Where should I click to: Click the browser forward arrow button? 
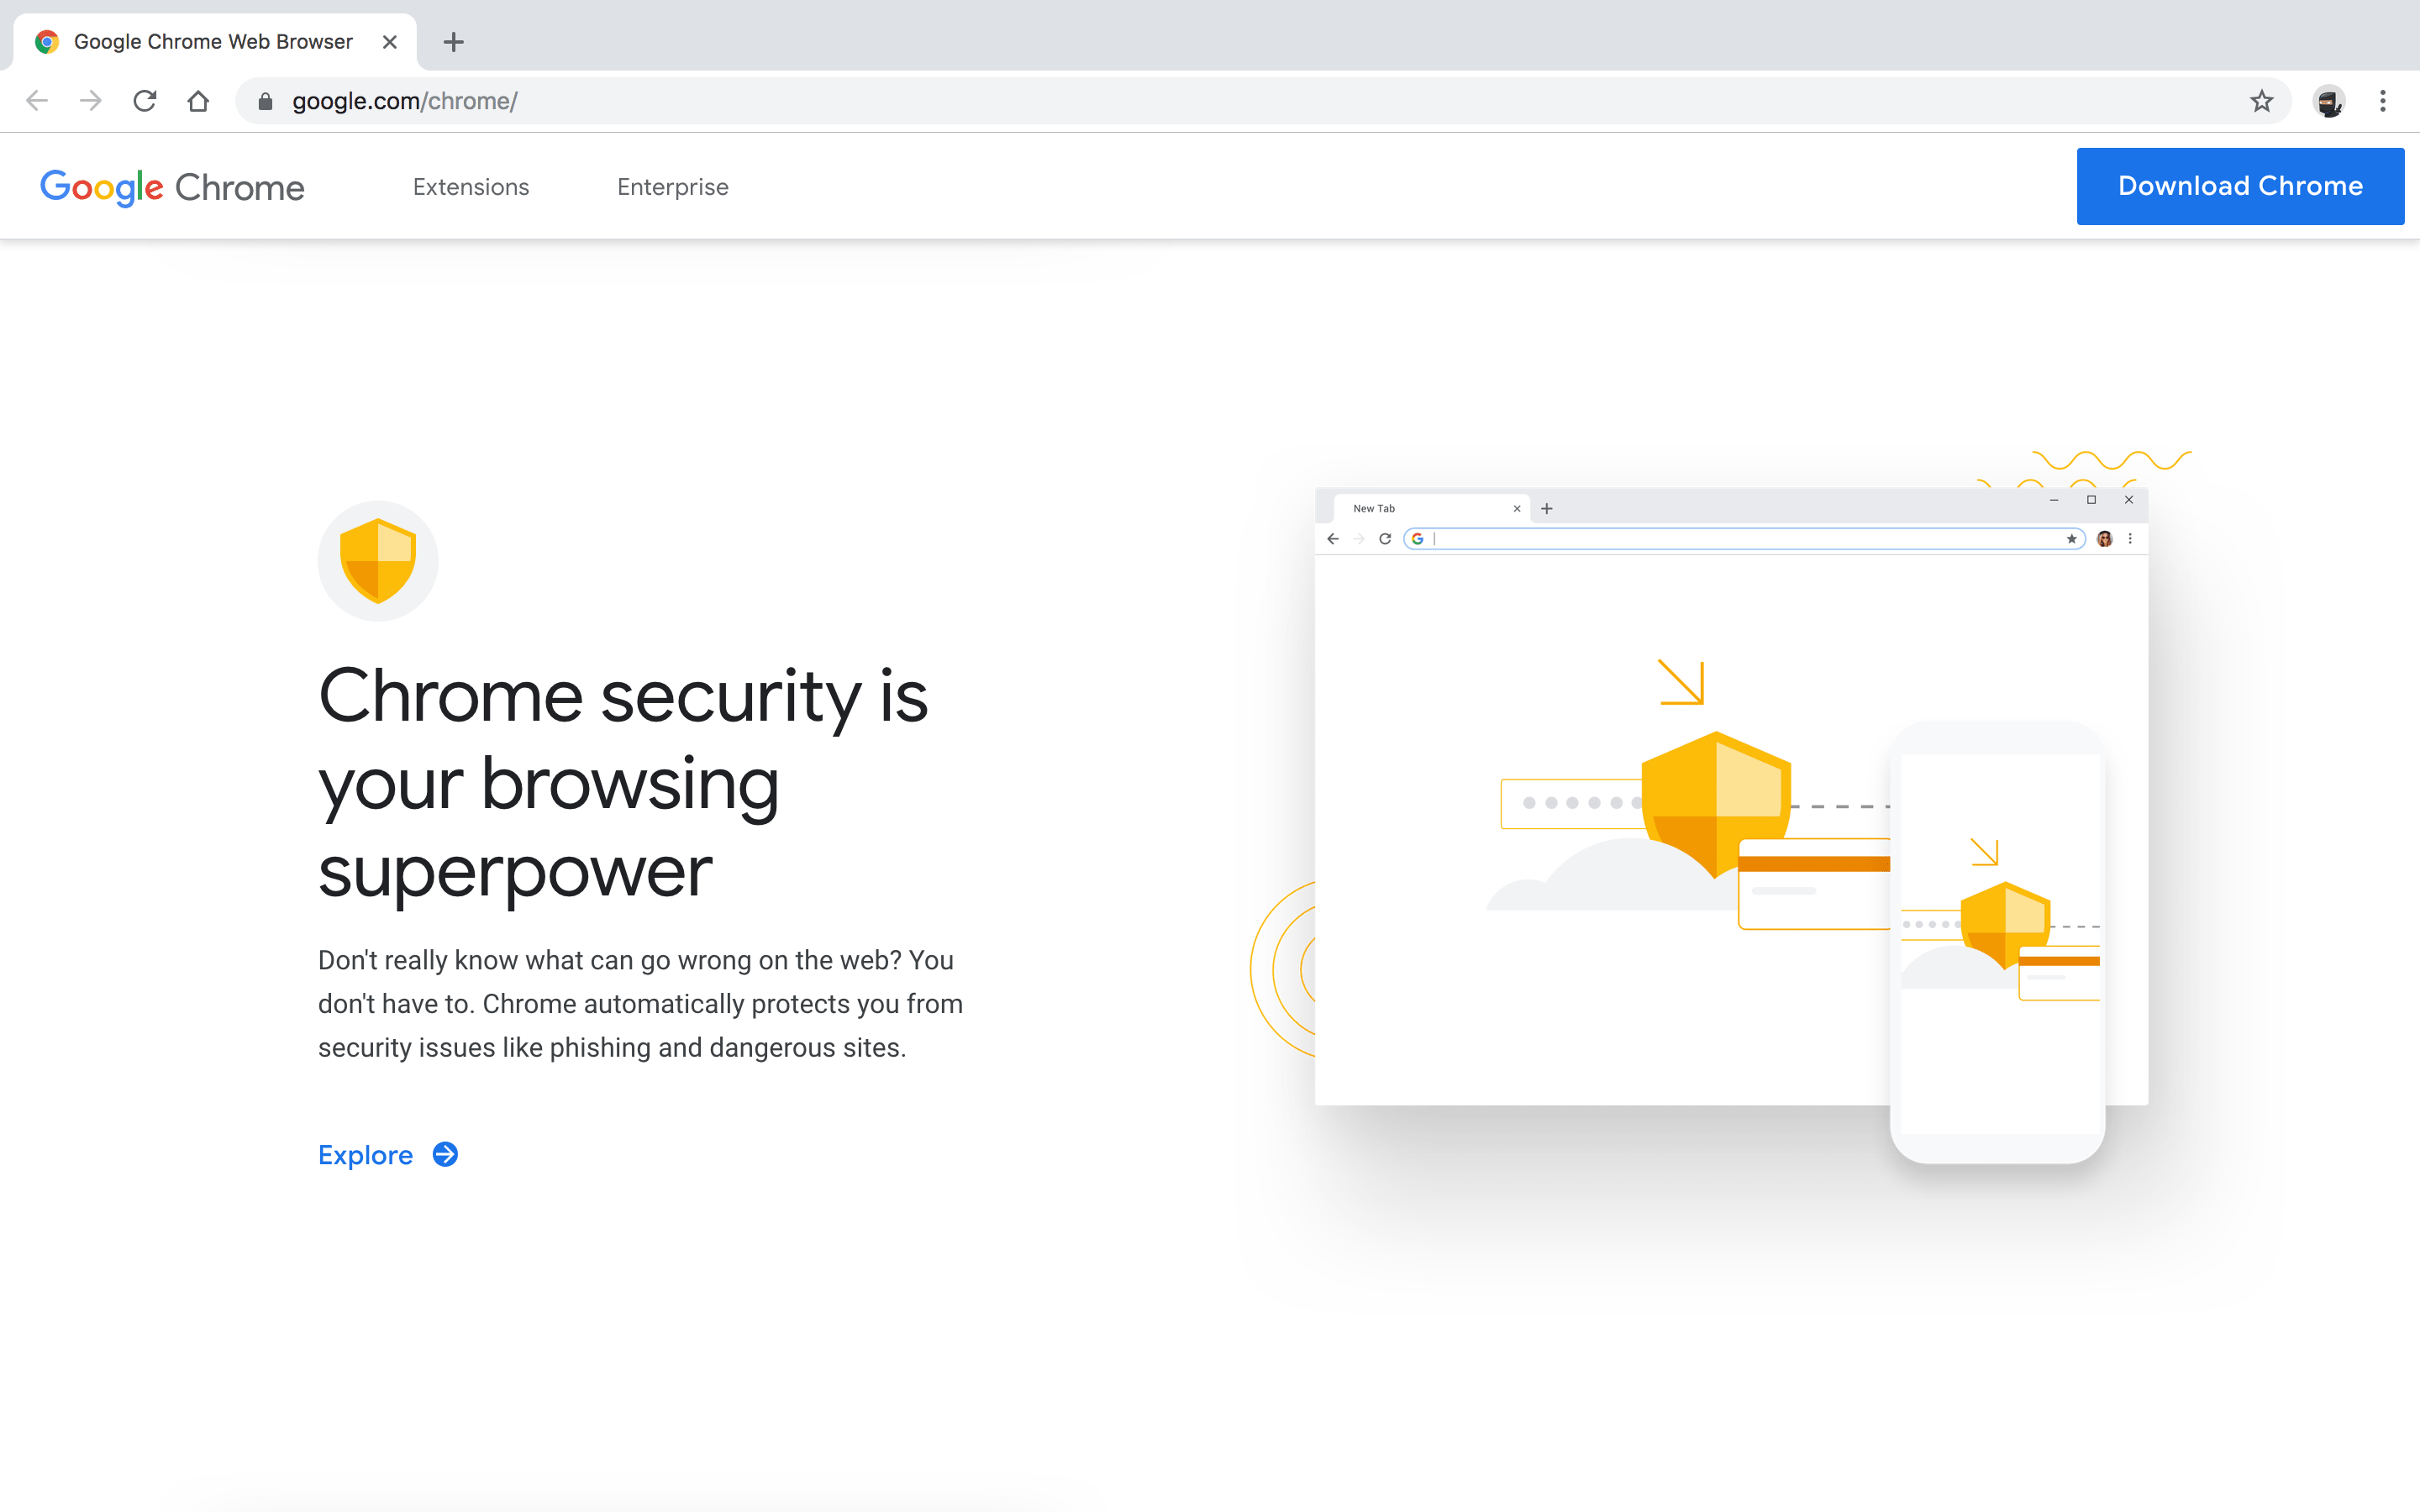[91, 101]
